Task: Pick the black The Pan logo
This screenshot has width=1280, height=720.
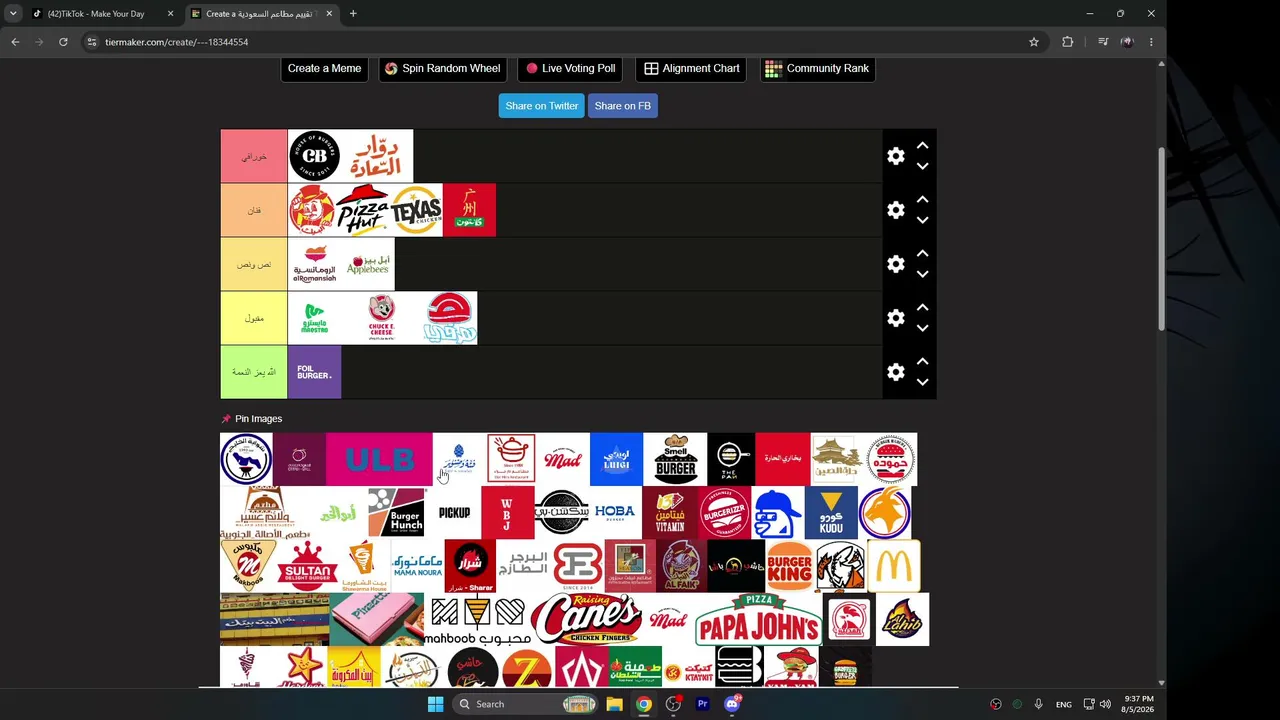Action: click(731, 459)
